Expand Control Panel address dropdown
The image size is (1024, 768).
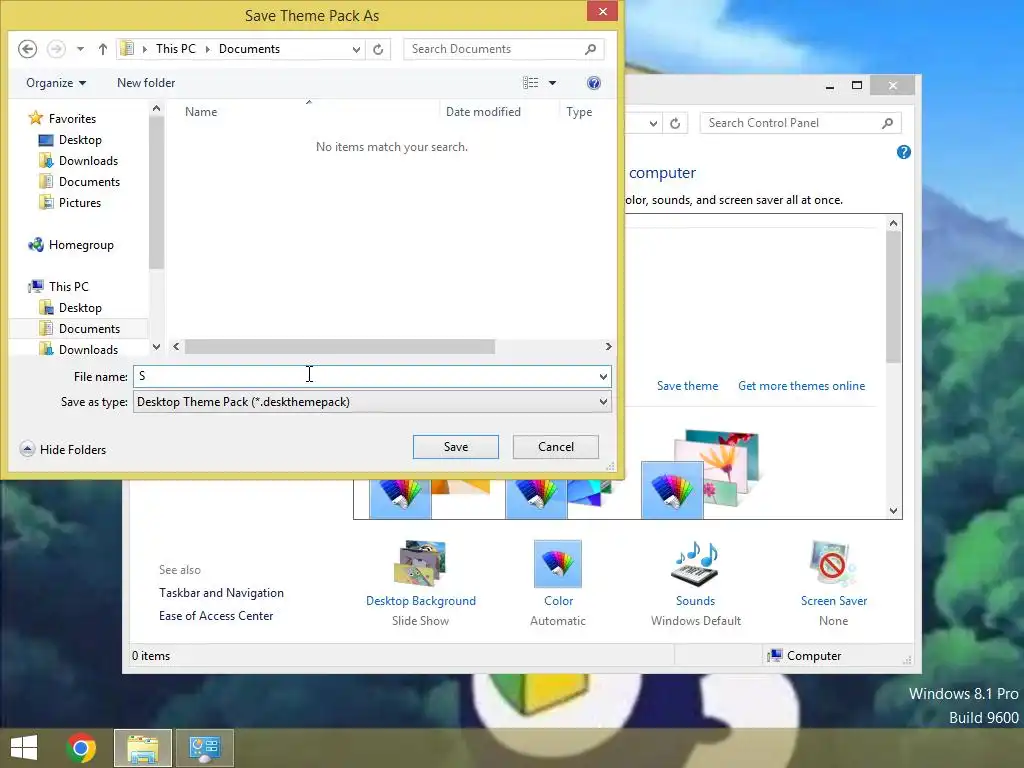click(x=653, y=123)
